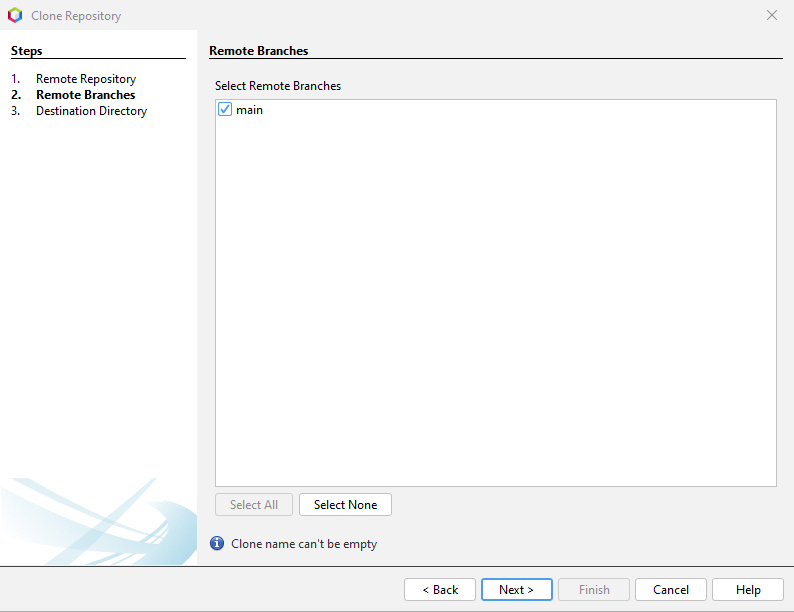Close the Clone Repository dialog

click(771, 16)
